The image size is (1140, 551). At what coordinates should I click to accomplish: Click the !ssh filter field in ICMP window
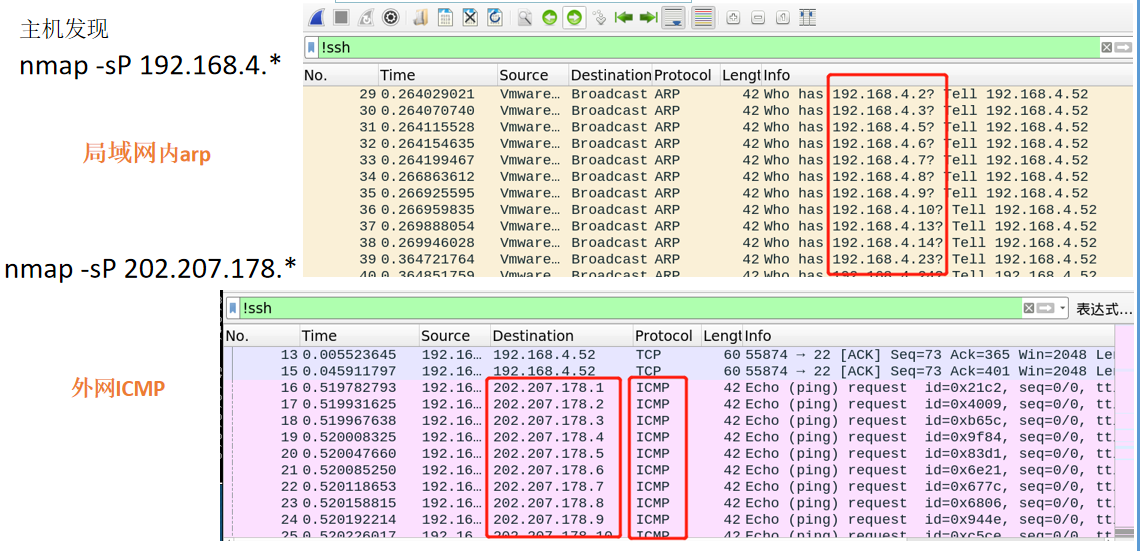coord(631,308)
